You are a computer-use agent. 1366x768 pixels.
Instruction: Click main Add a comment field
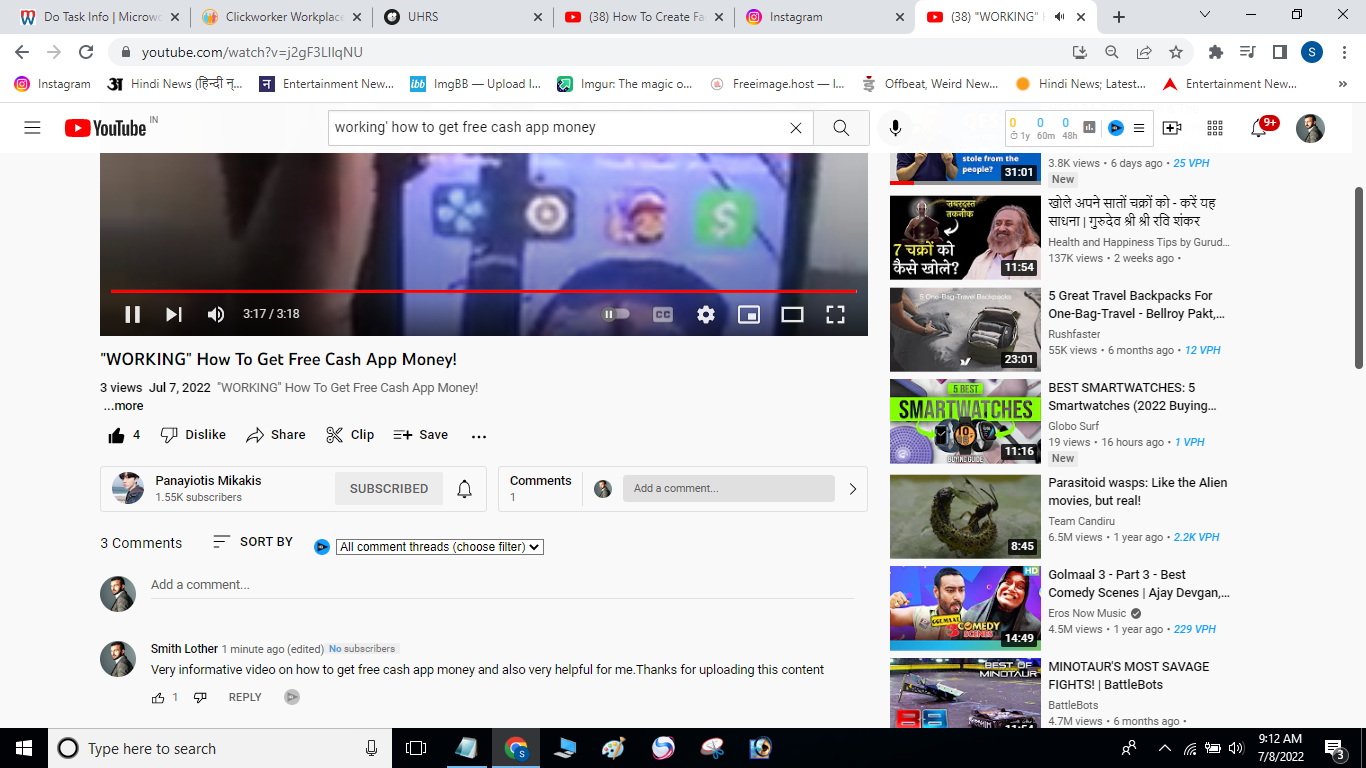[502, 585]
